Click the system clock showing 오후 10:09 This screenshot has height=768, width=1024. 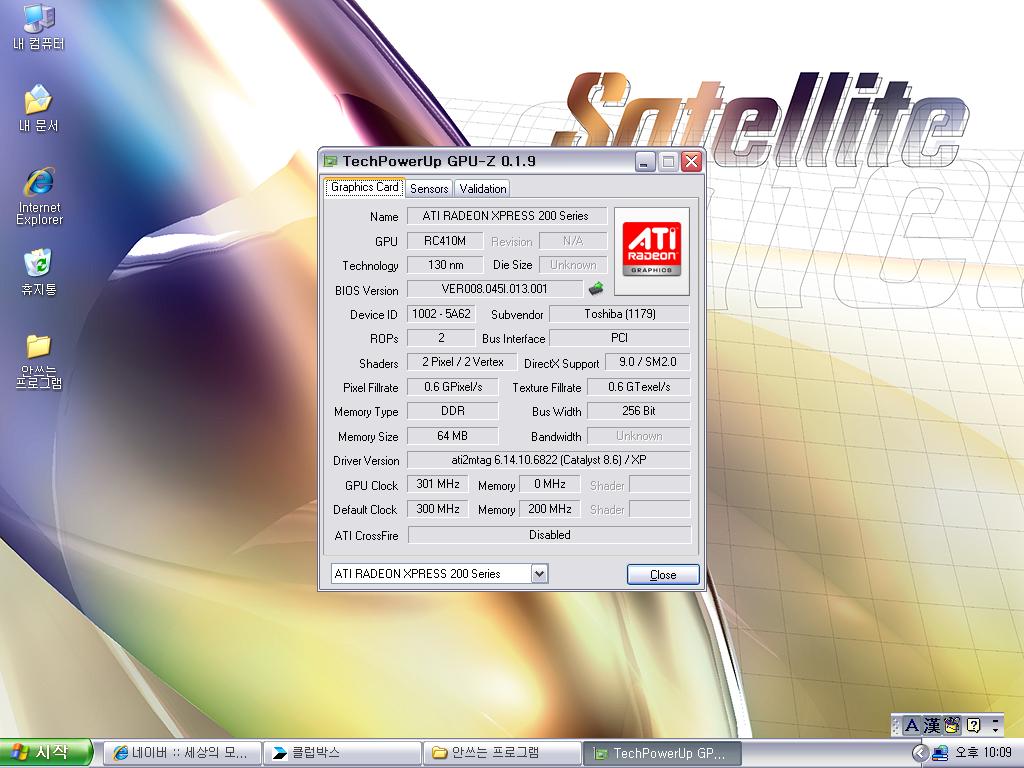pos(983,752)
